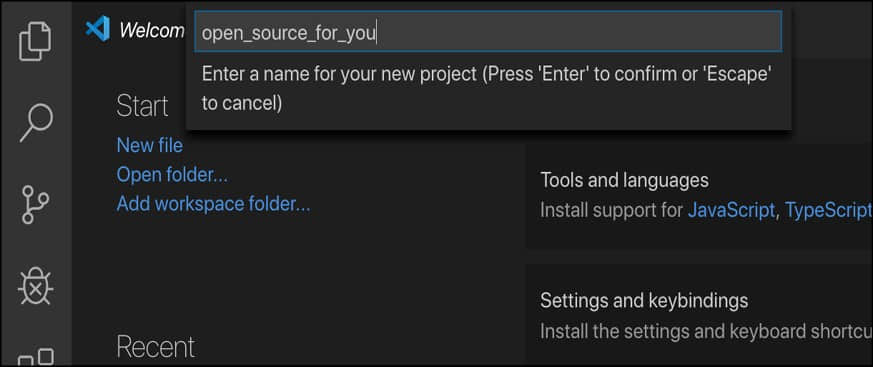Click the TypeScript support link

tap(828, 211)
